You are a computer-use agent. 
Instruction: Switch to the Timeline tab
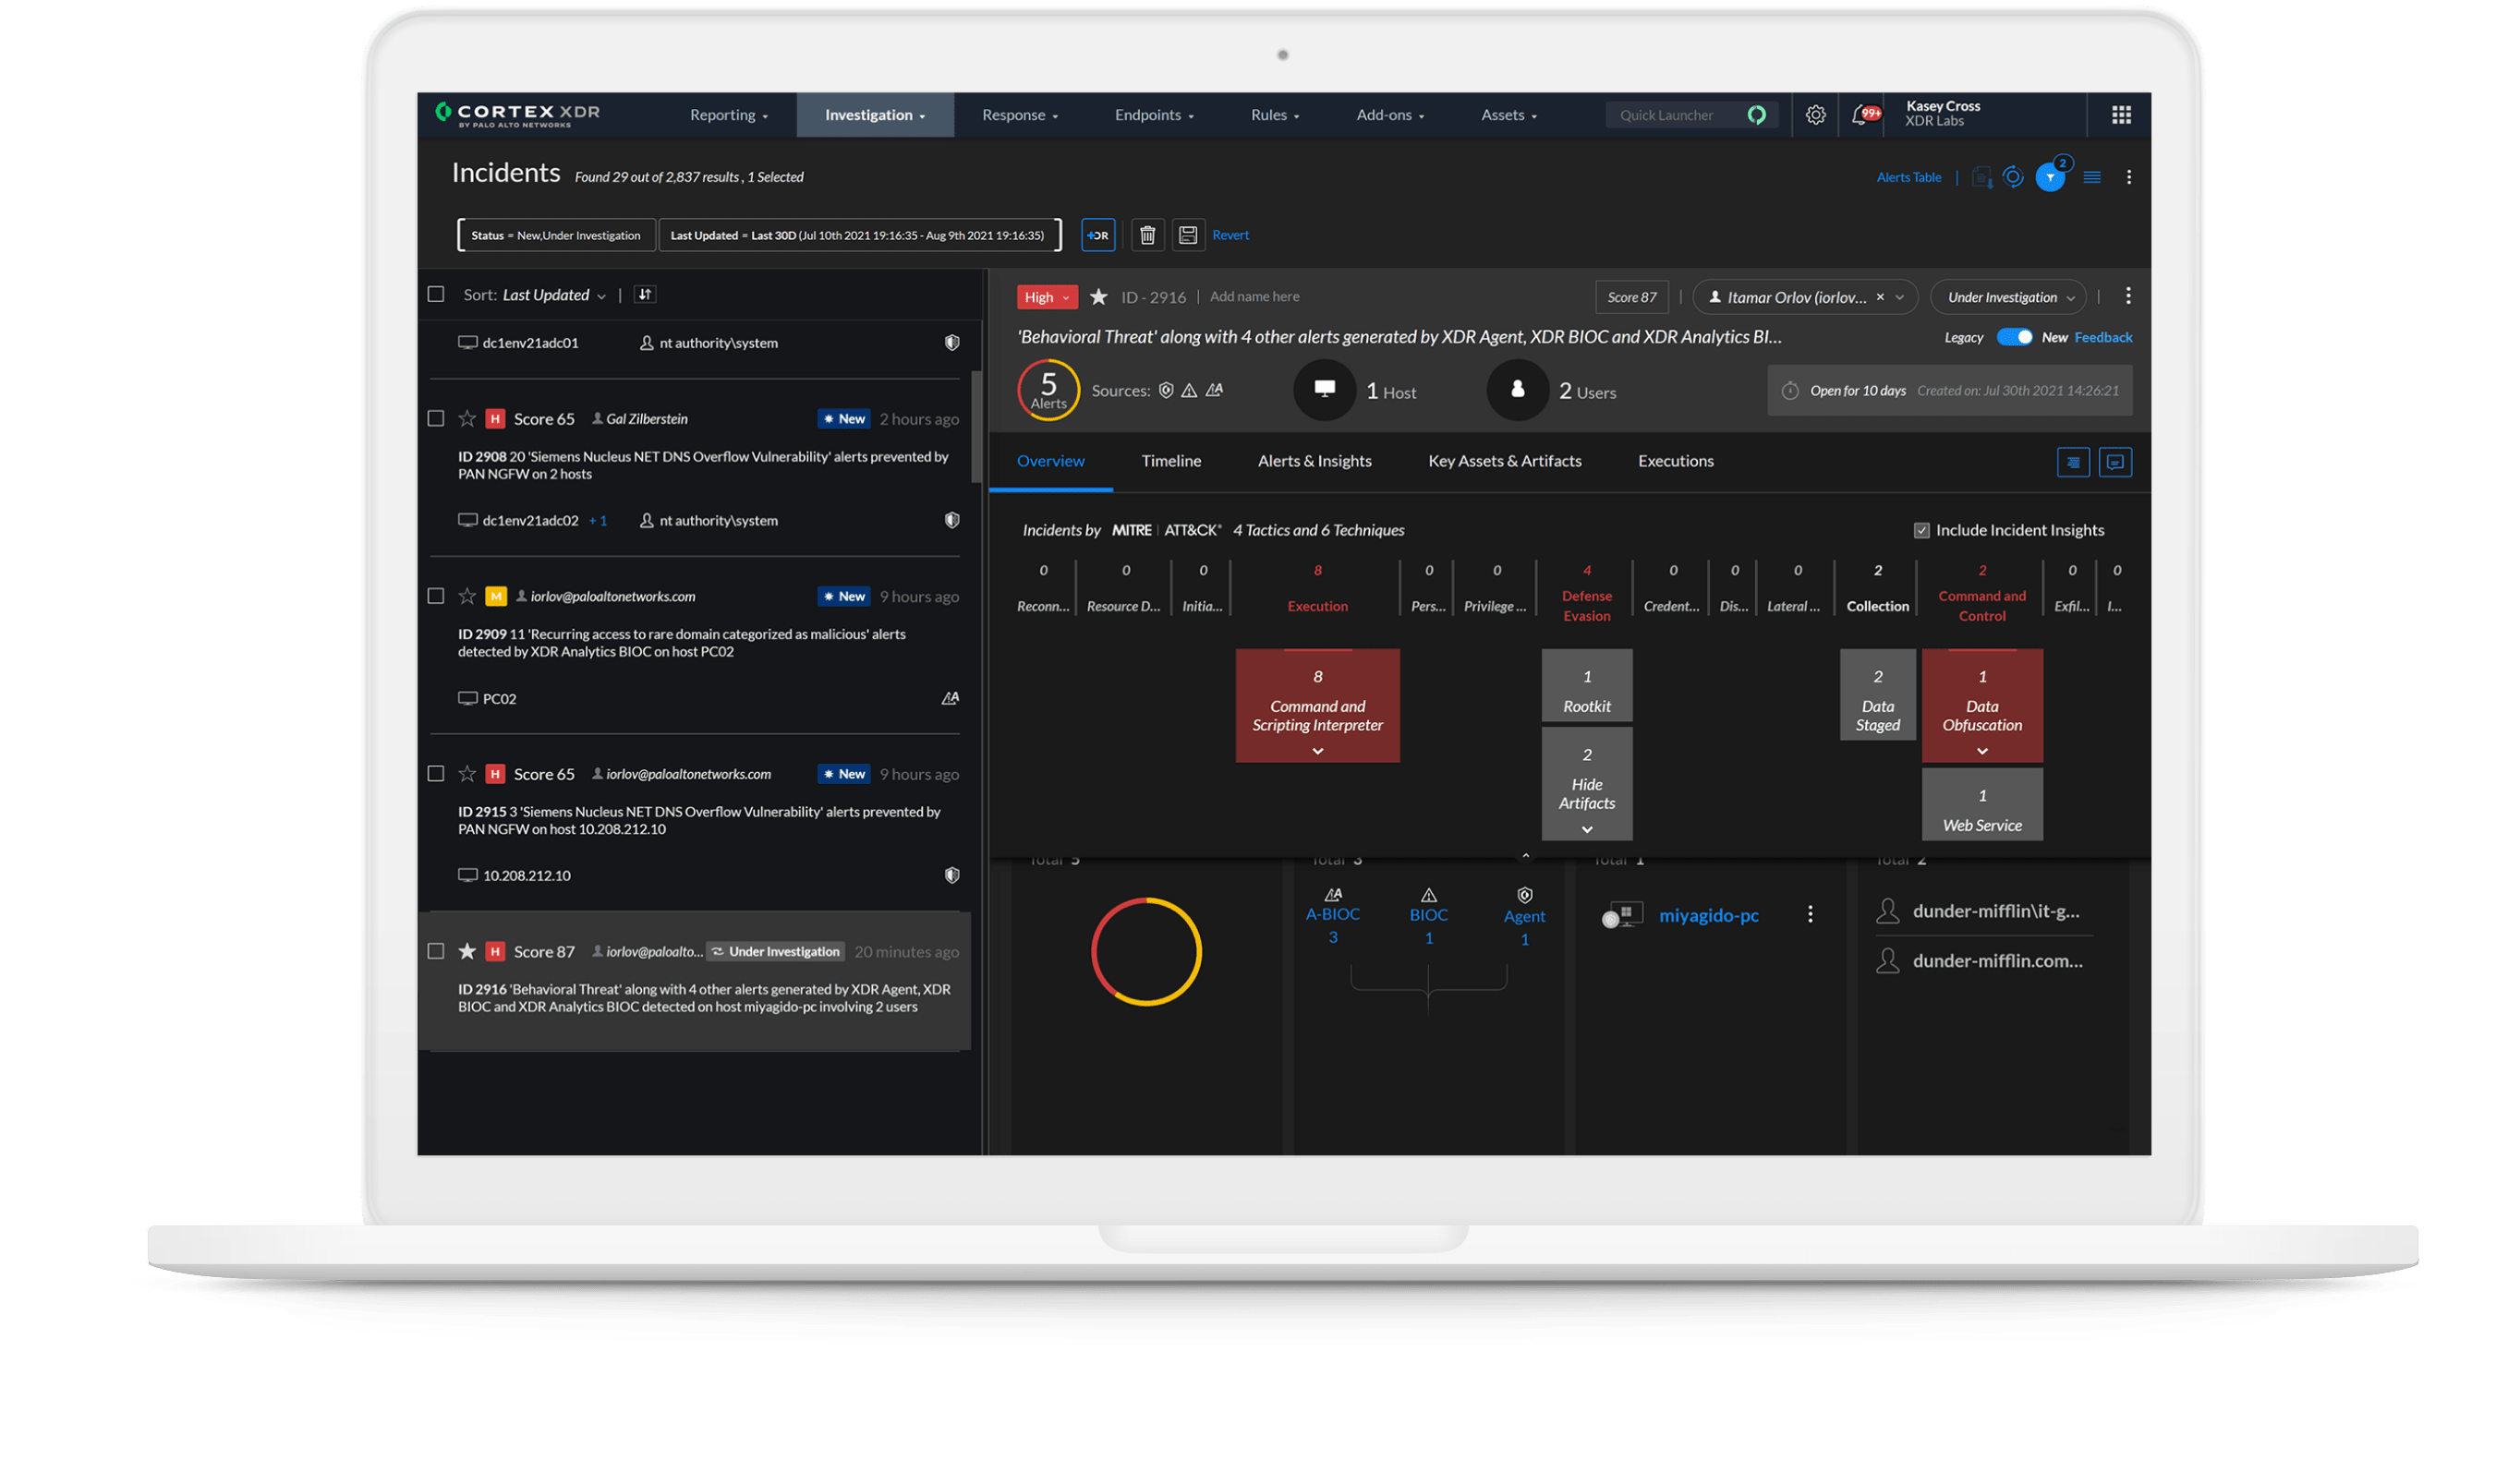[1171, 461]
